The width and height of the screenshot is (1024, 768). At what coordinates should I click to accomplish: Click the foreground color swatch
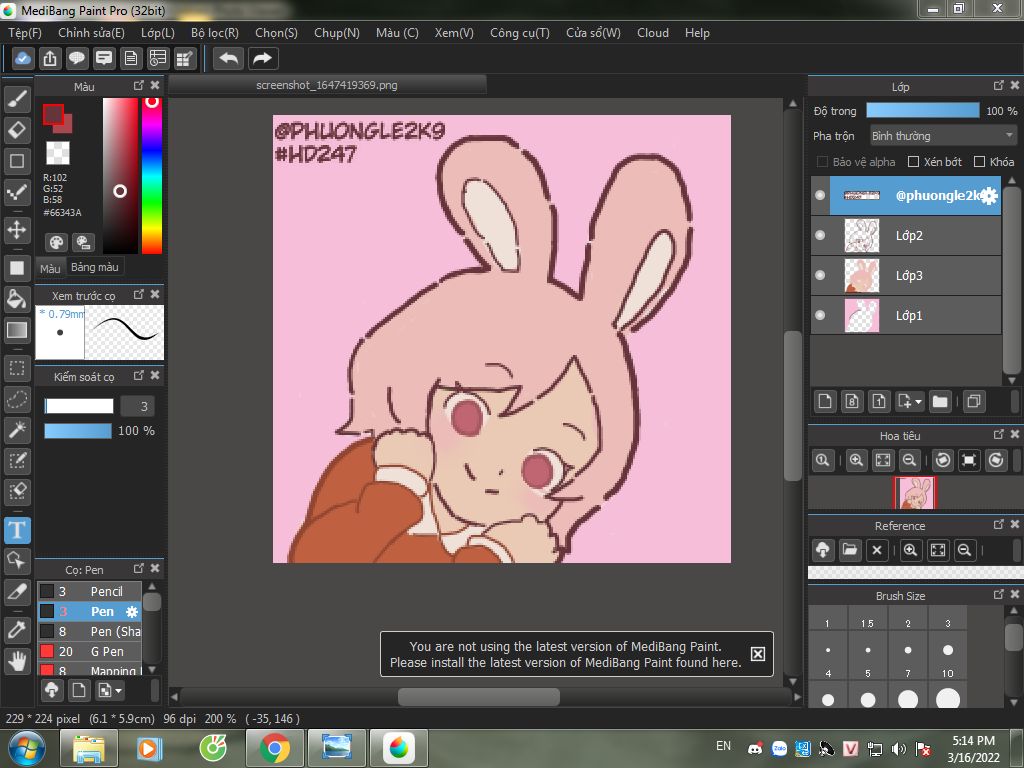click(x=53, y=114)
